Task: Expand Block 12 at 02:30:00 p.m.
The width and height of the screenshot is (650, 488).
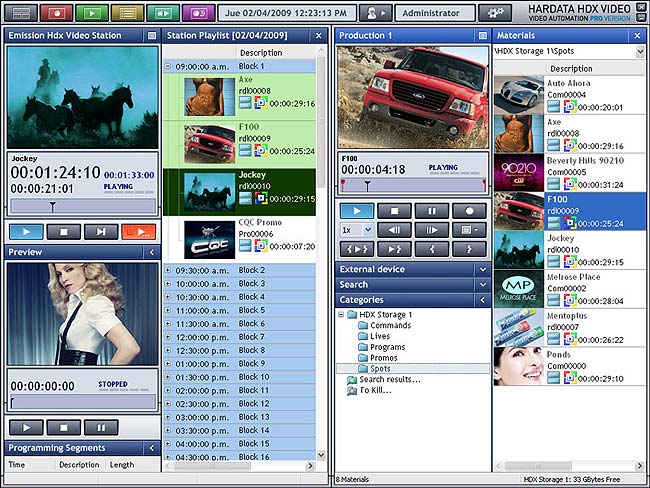Action: [x=168, y=403]
